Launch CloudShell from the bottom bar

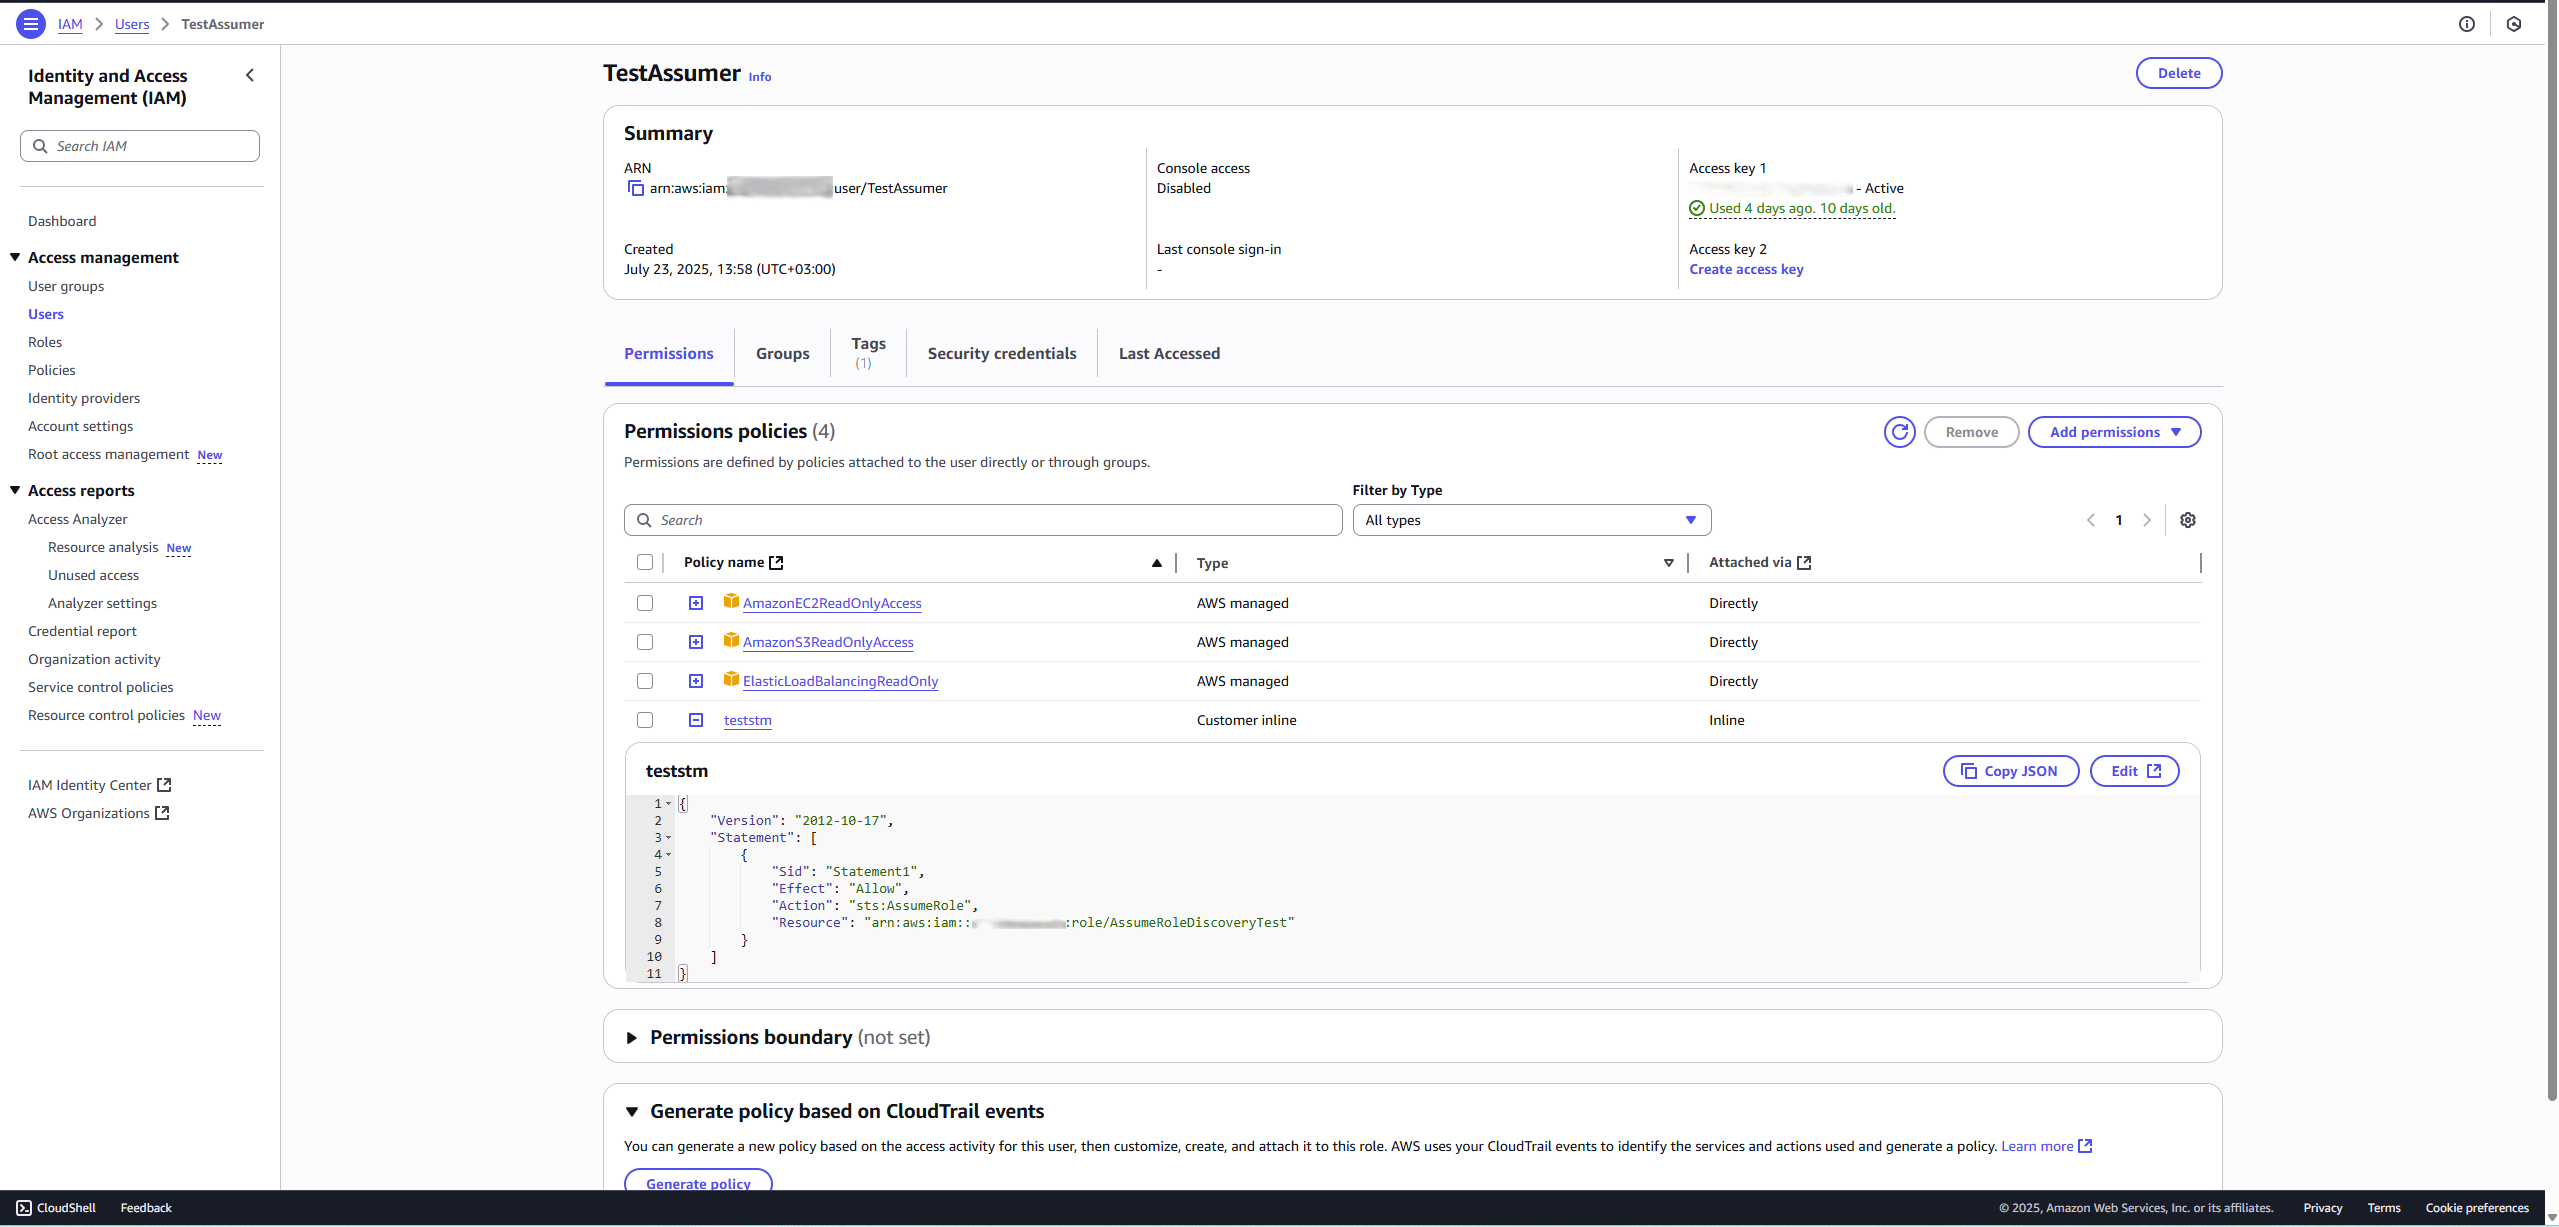click(x=56, y=1207)
